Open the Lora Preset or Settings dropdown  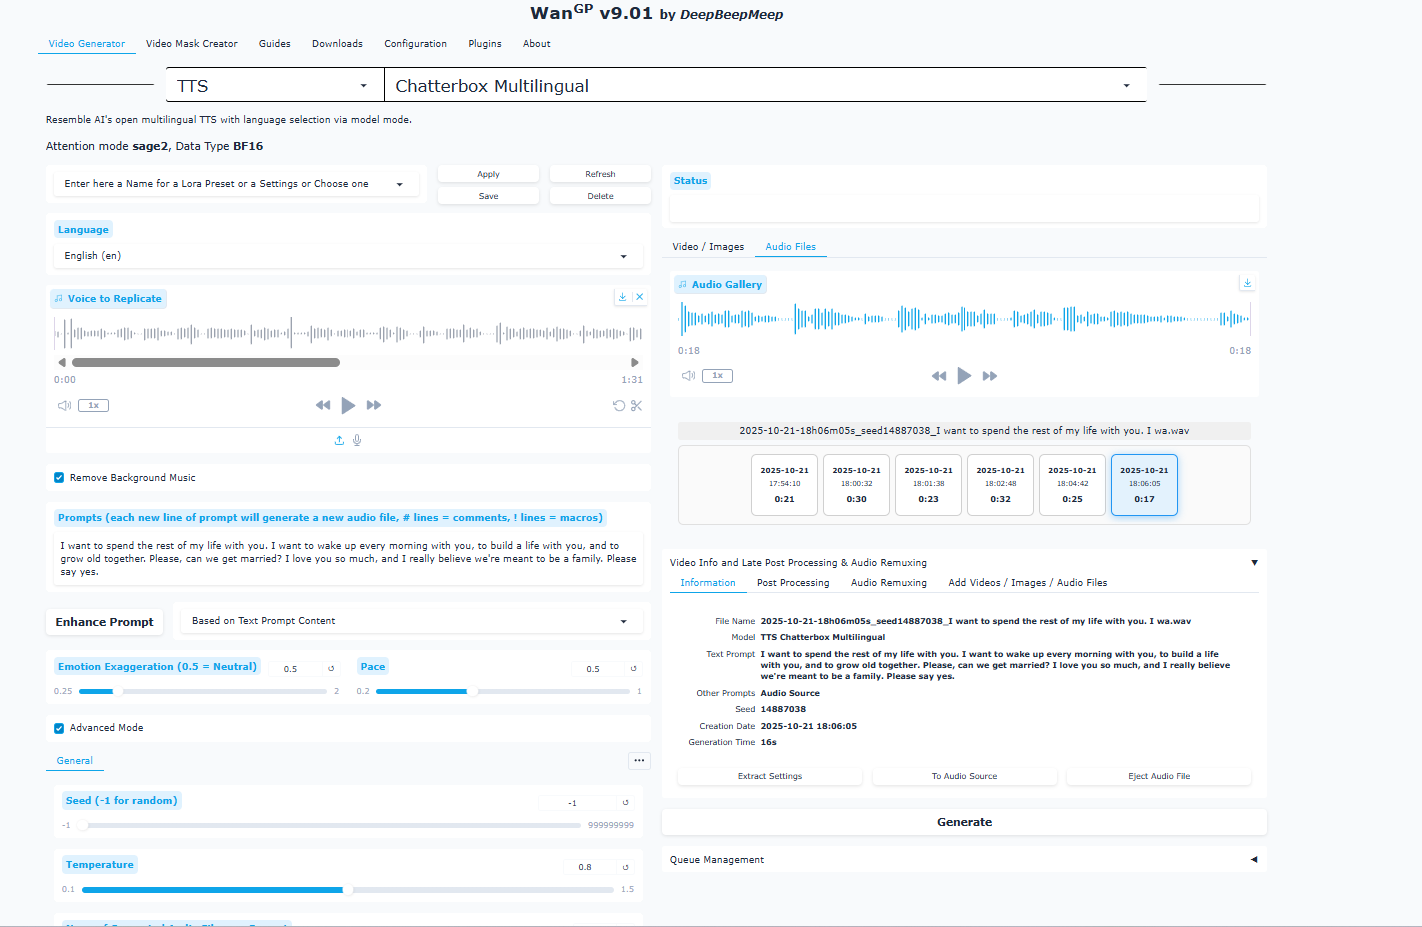[236, 184]
